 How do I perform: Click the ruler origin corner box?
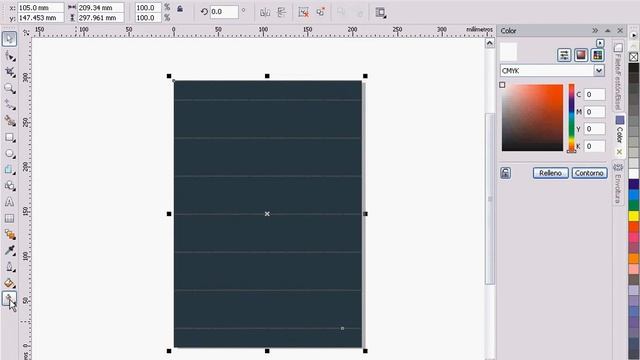(x=26, y=32)
